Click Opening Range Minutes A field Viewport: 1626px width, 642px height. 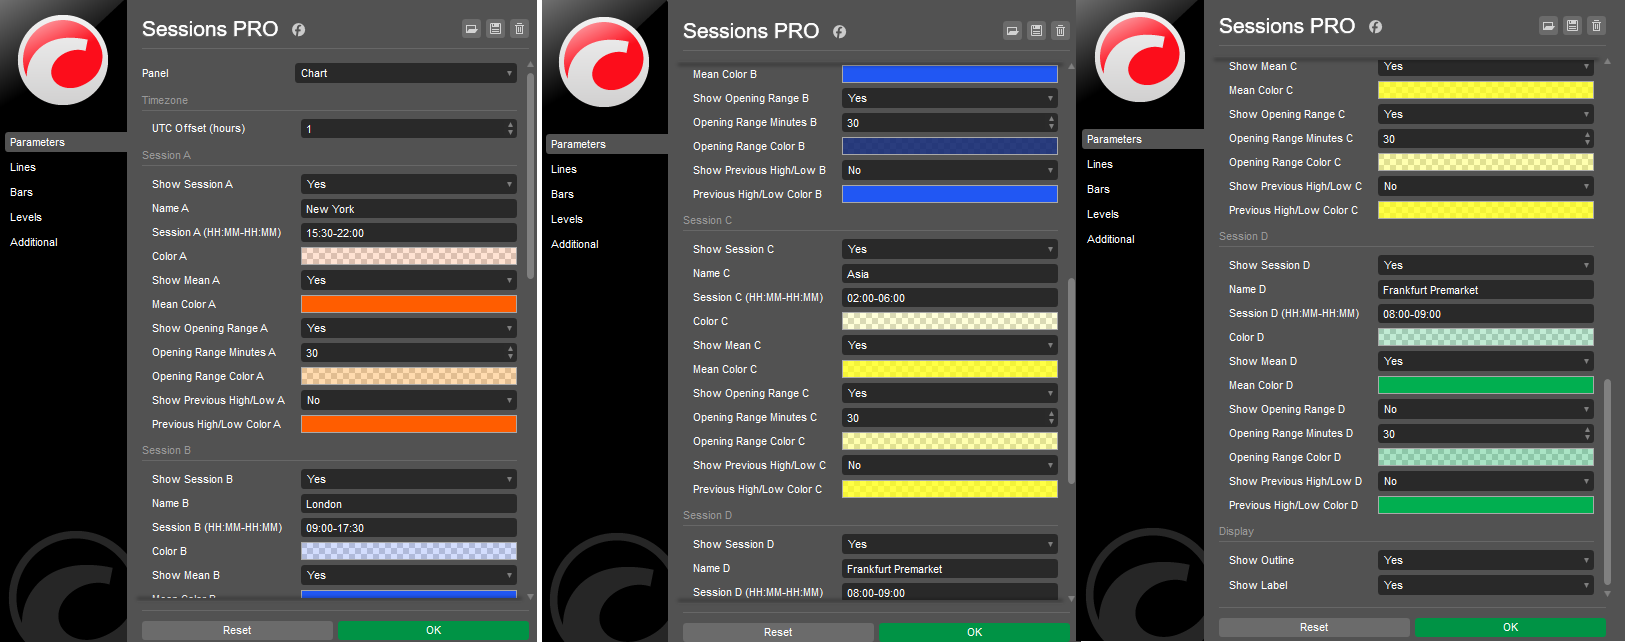coord(409,352)
